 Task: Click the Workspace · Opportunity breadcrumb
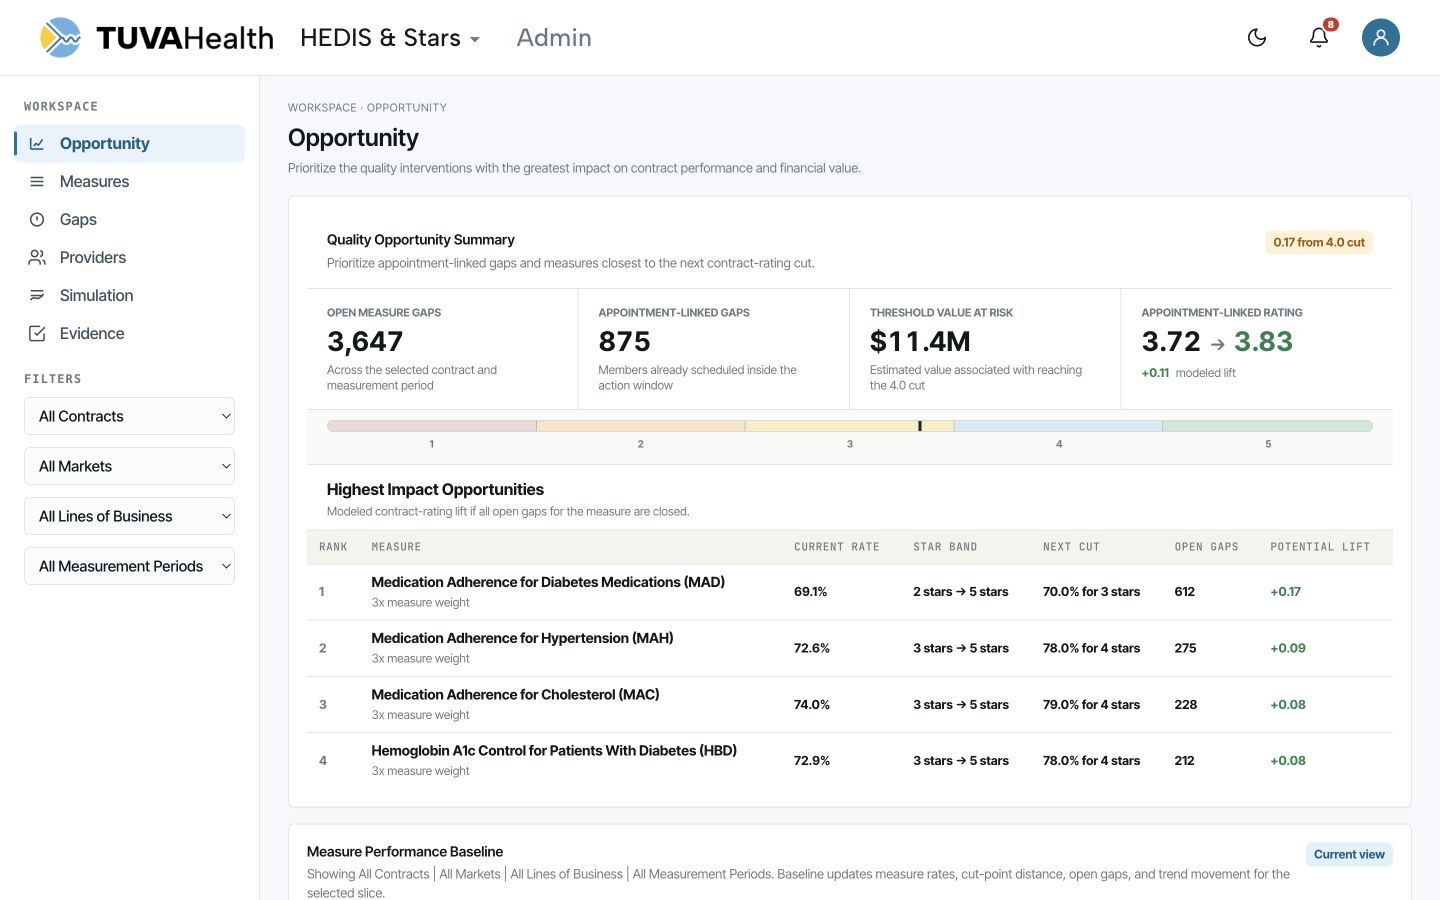(367, 108)
